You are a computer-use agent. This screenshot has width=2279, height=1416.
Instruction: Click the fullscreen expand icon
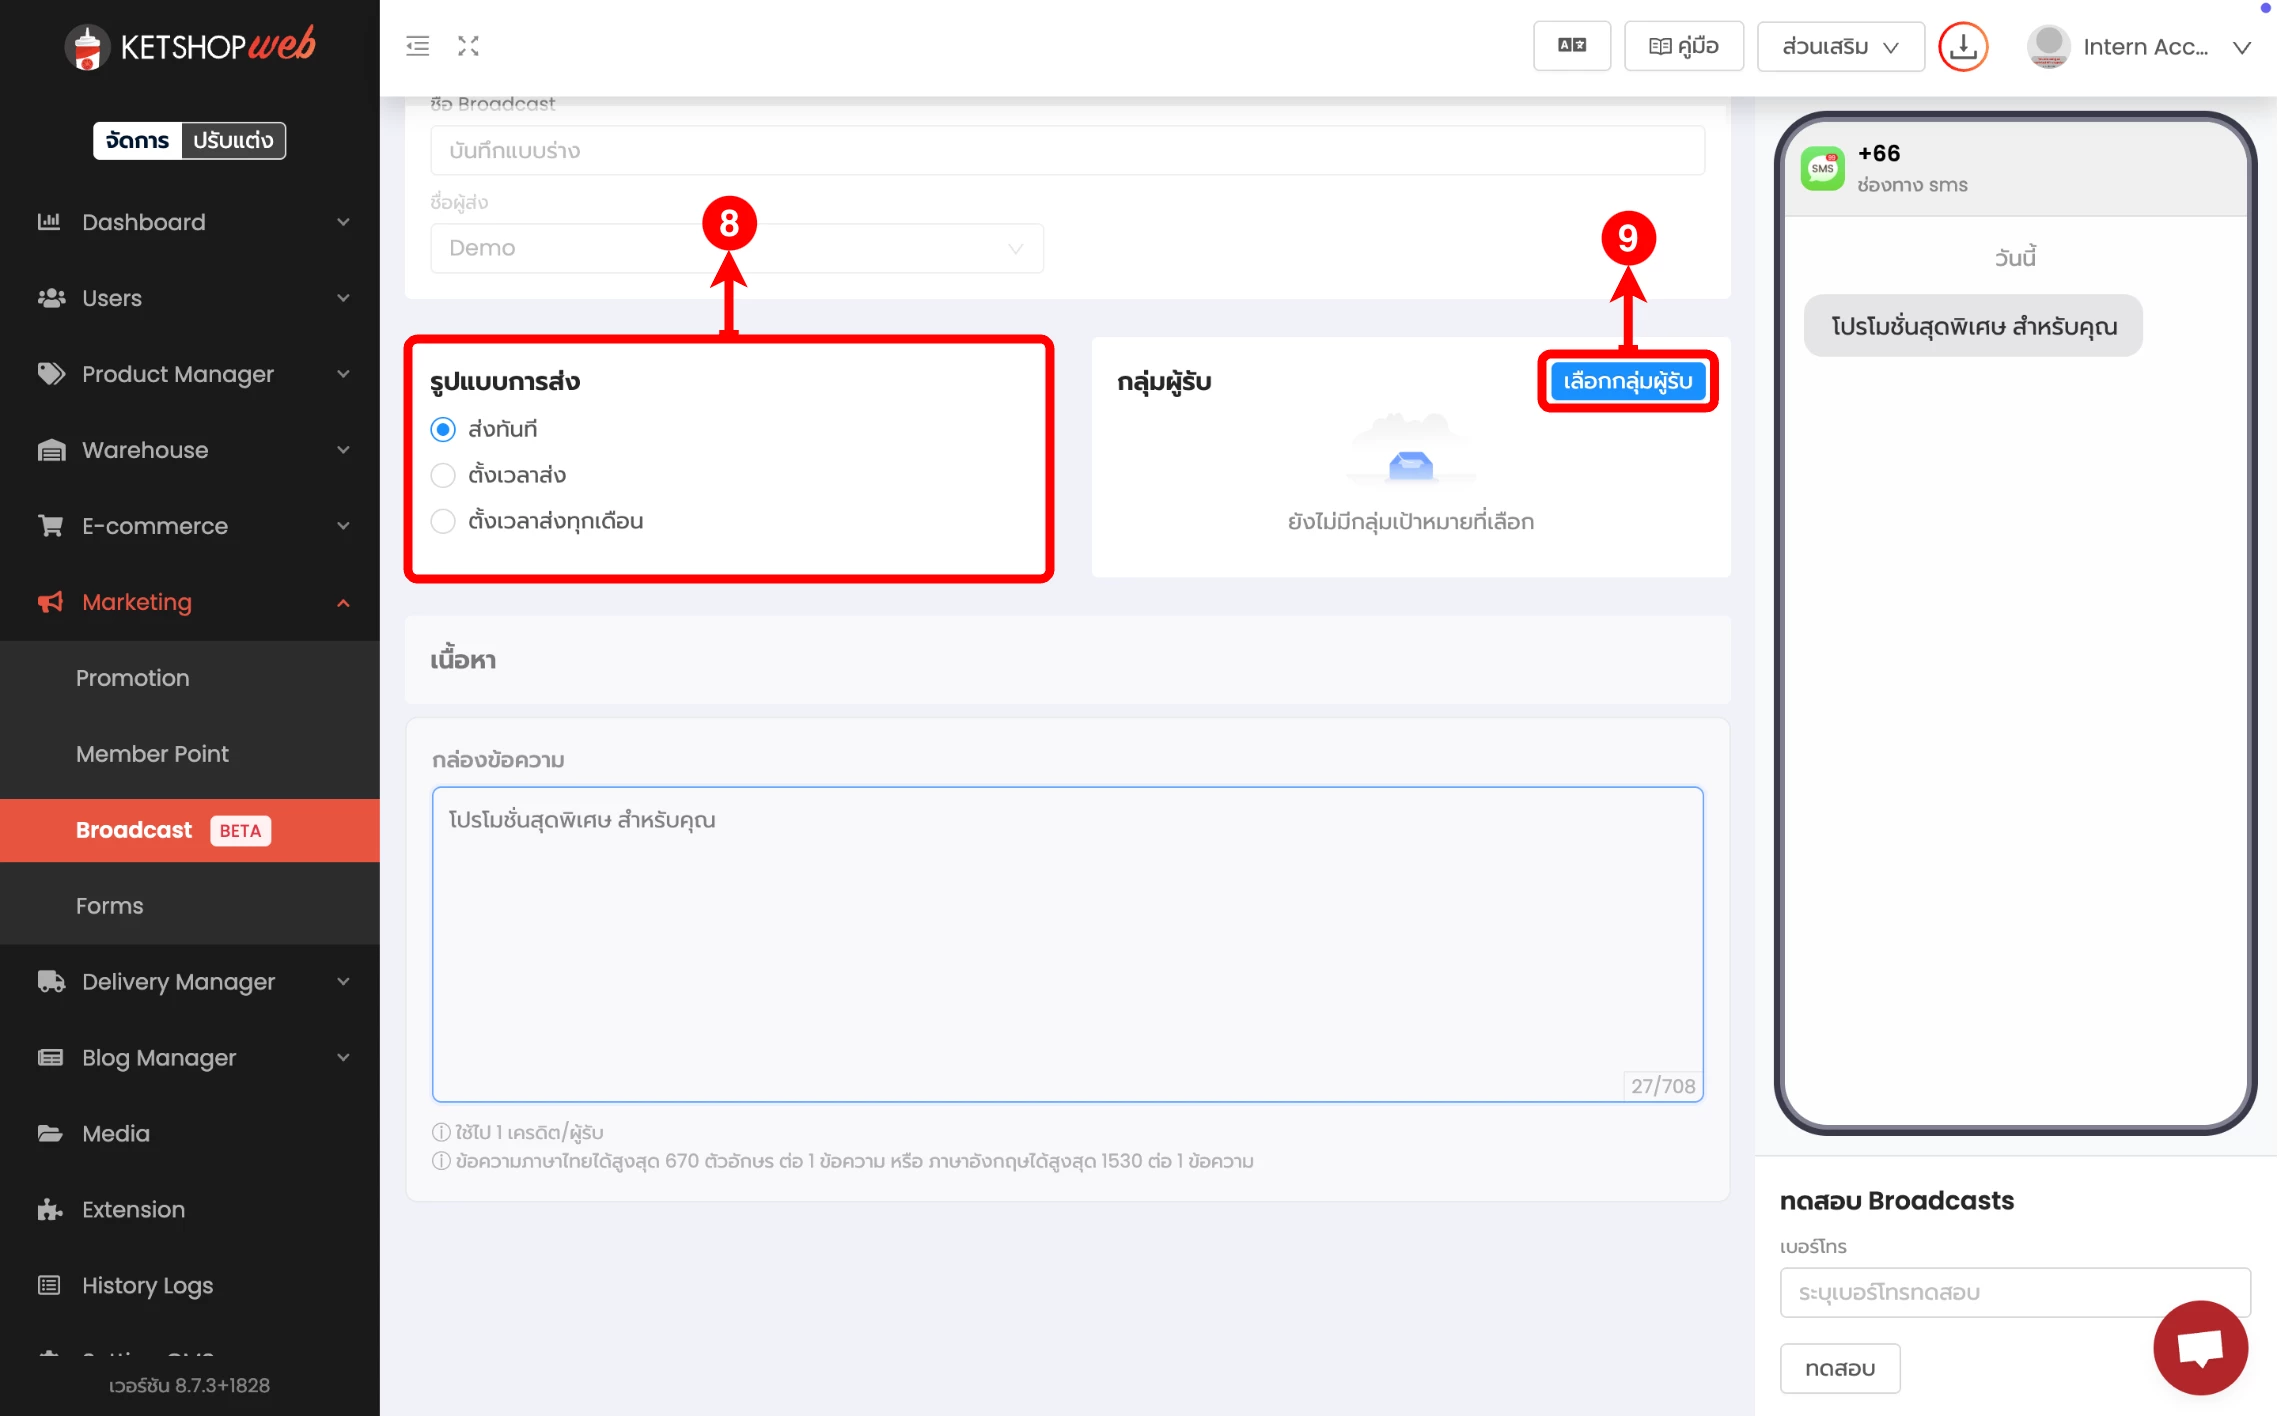coord(468,46)
